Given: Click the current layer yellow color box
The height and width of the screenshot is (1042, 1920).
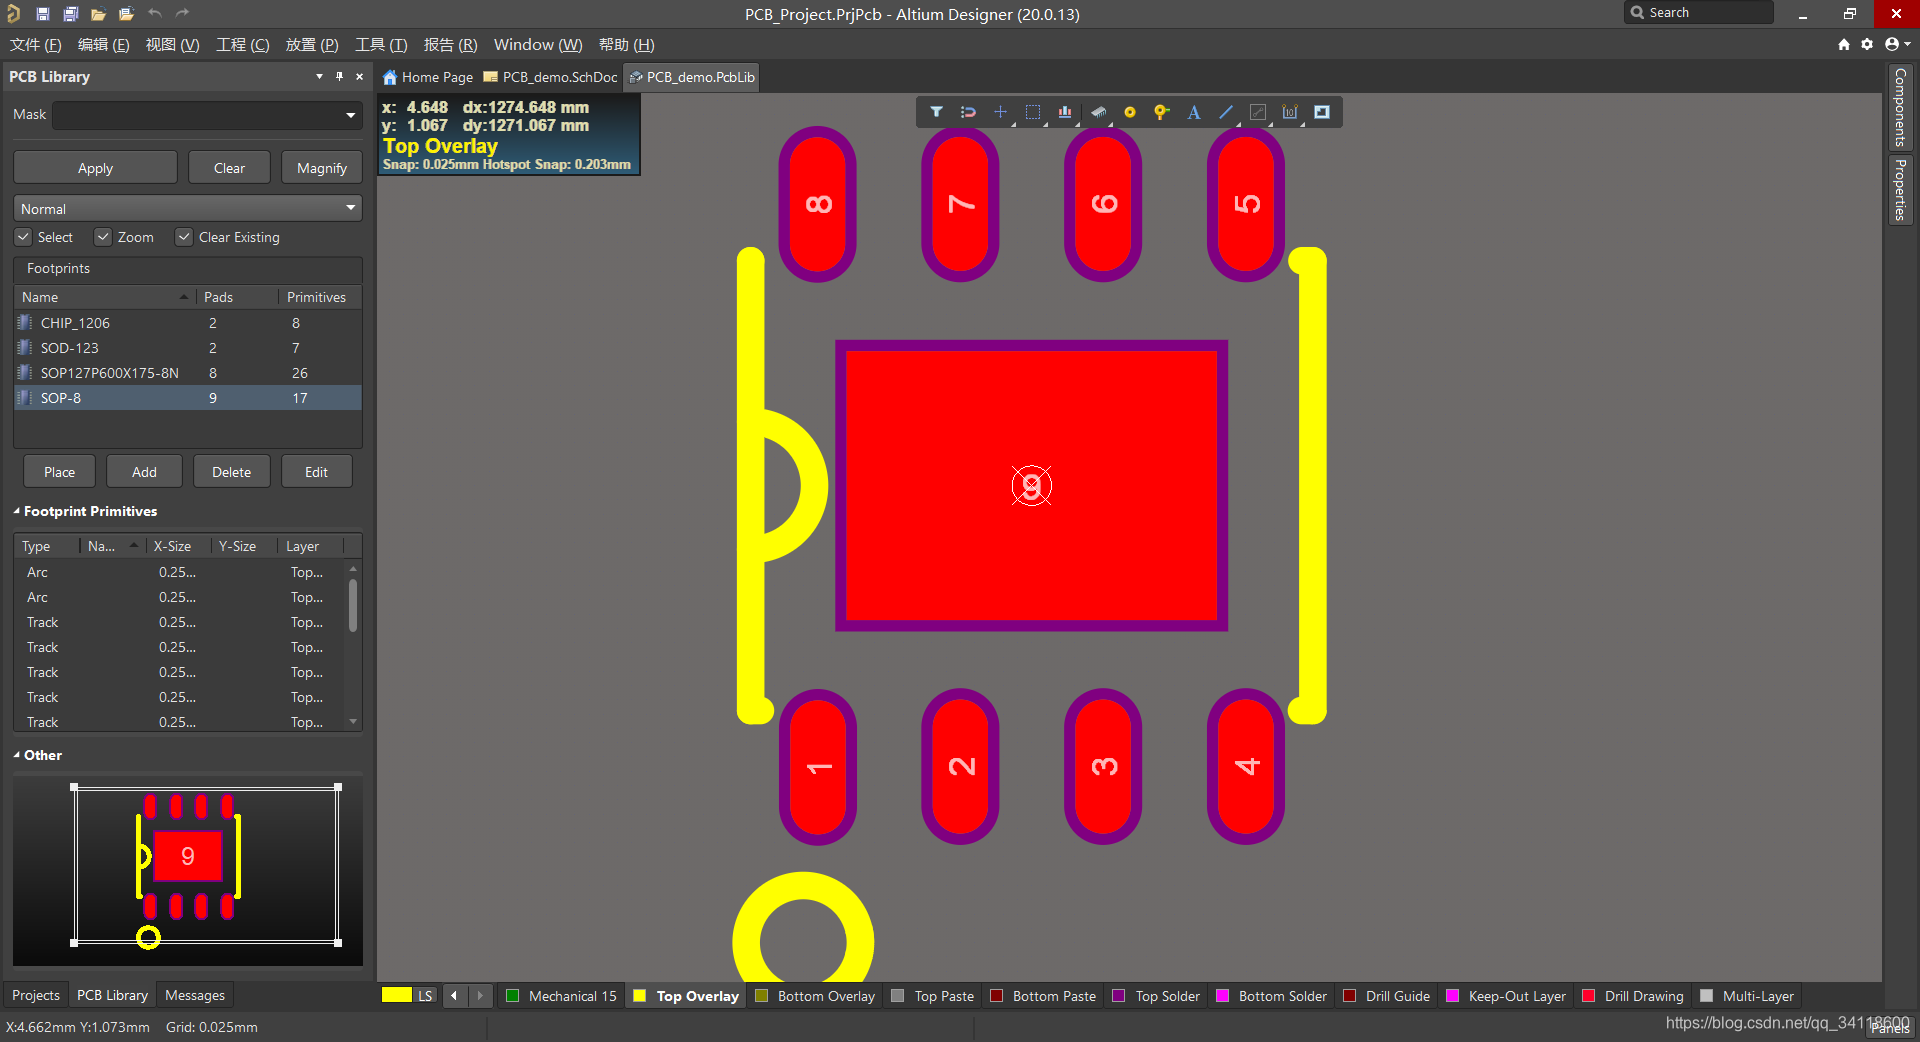Looking at the screenshot, I should click(397, 995).
